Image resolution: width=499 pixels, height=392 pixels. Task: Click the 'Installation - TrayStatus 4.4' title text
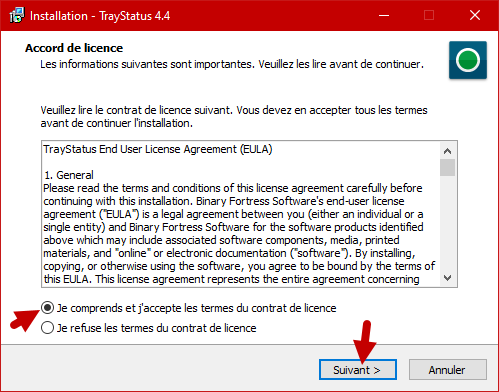100,16
